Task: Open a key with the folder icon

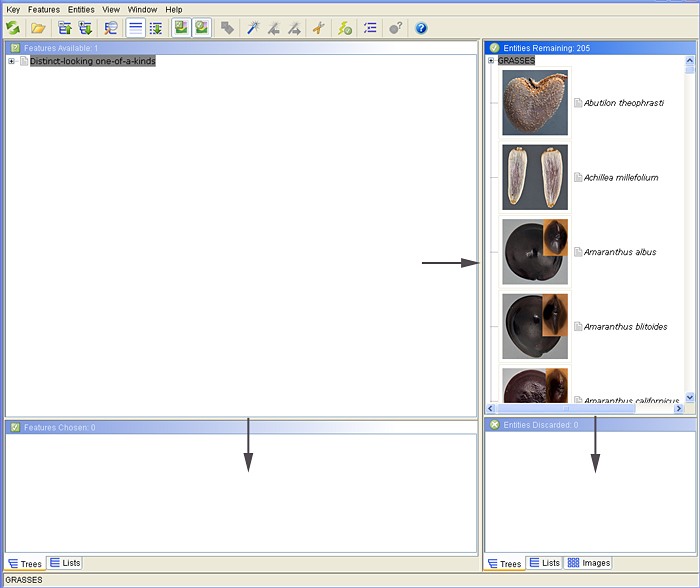Action: tap(38, 28)
